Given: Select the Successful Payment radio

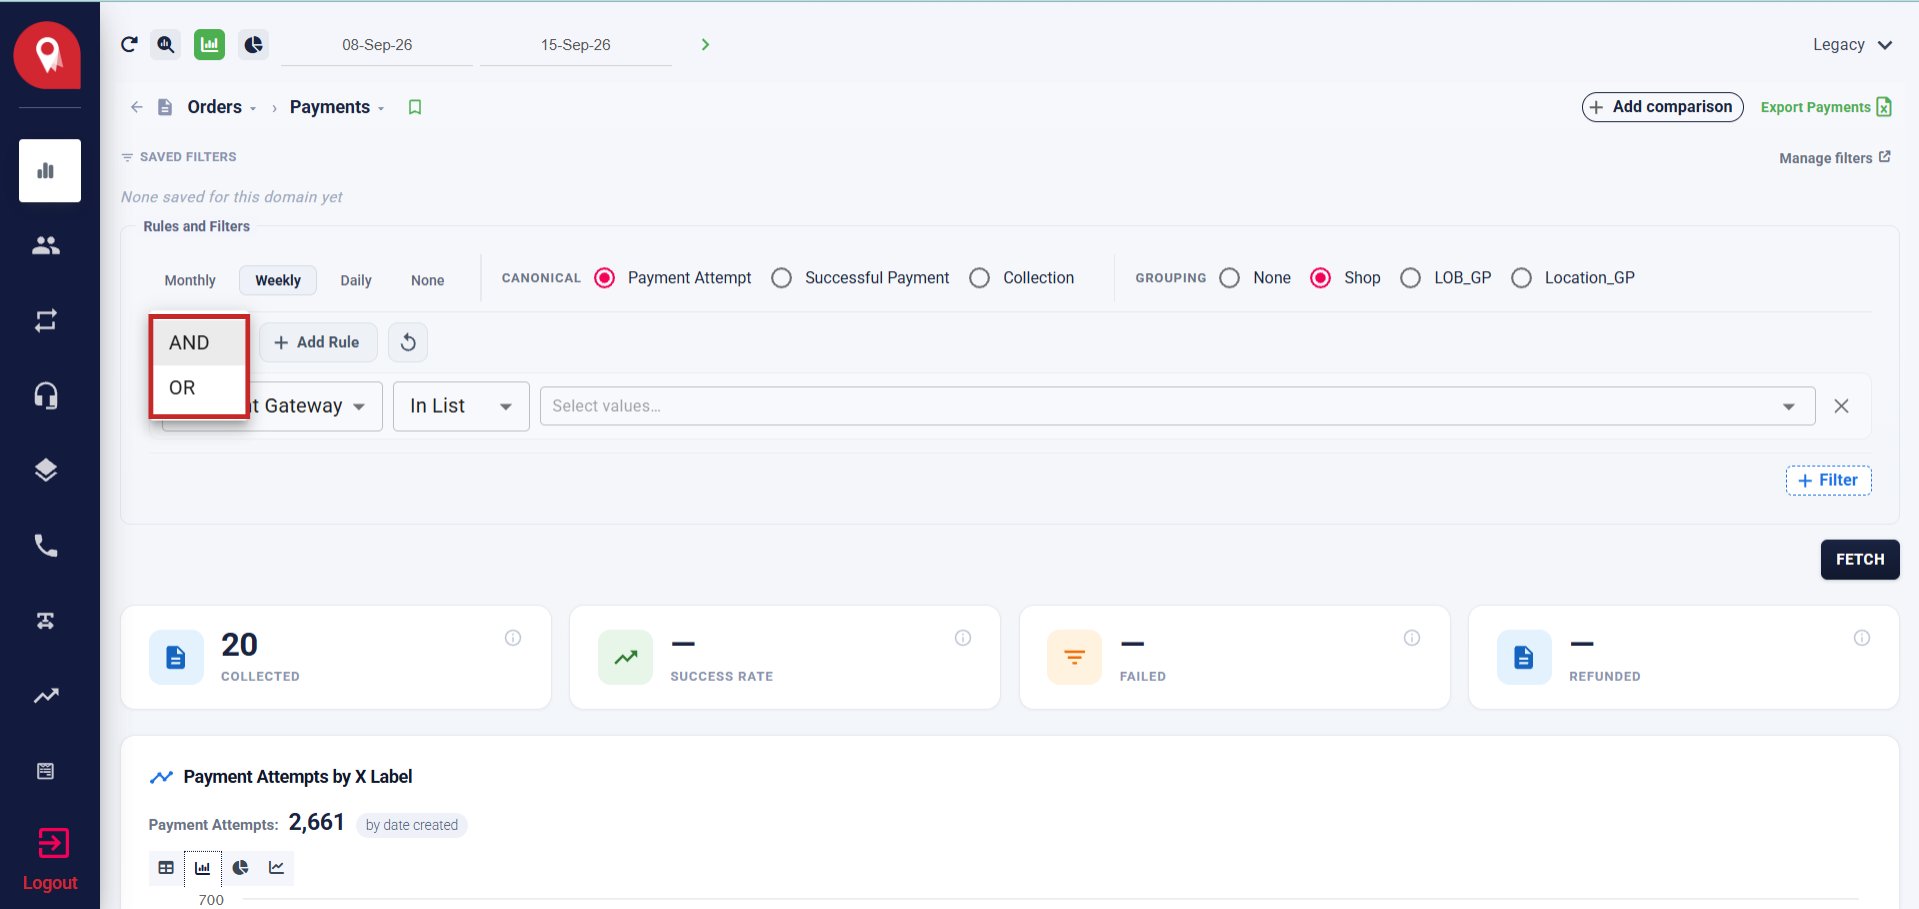Looking at the screenshot, I should 782,278.
